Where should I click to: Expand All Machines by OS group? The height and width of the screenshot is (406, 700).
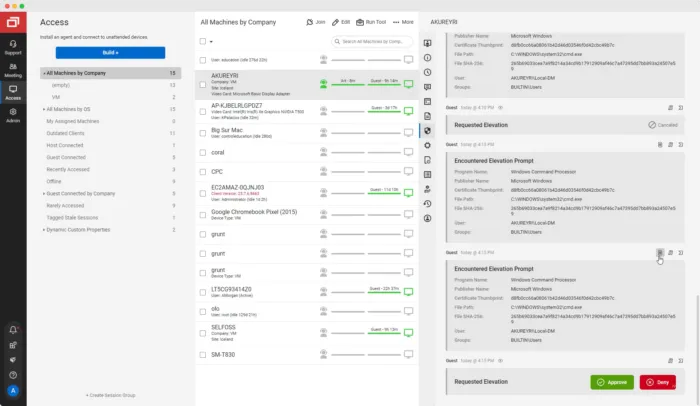point(43,108)
